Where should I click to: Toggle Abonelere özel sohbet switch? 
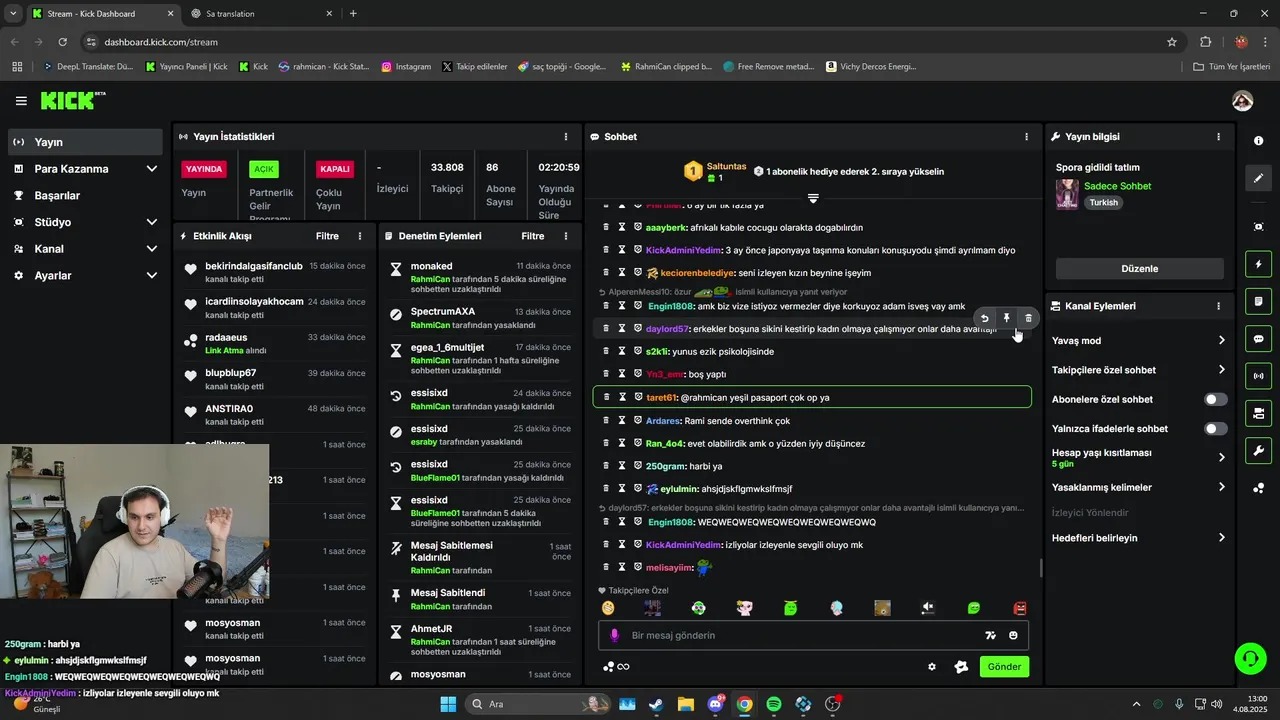(x=1215, y=399)
